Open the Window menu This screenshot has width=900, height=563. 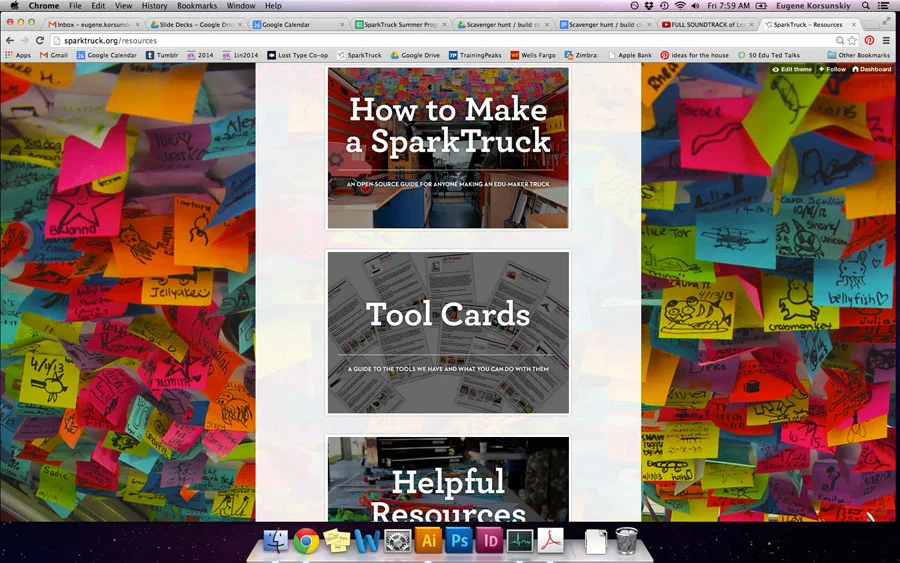click(240, 6)
